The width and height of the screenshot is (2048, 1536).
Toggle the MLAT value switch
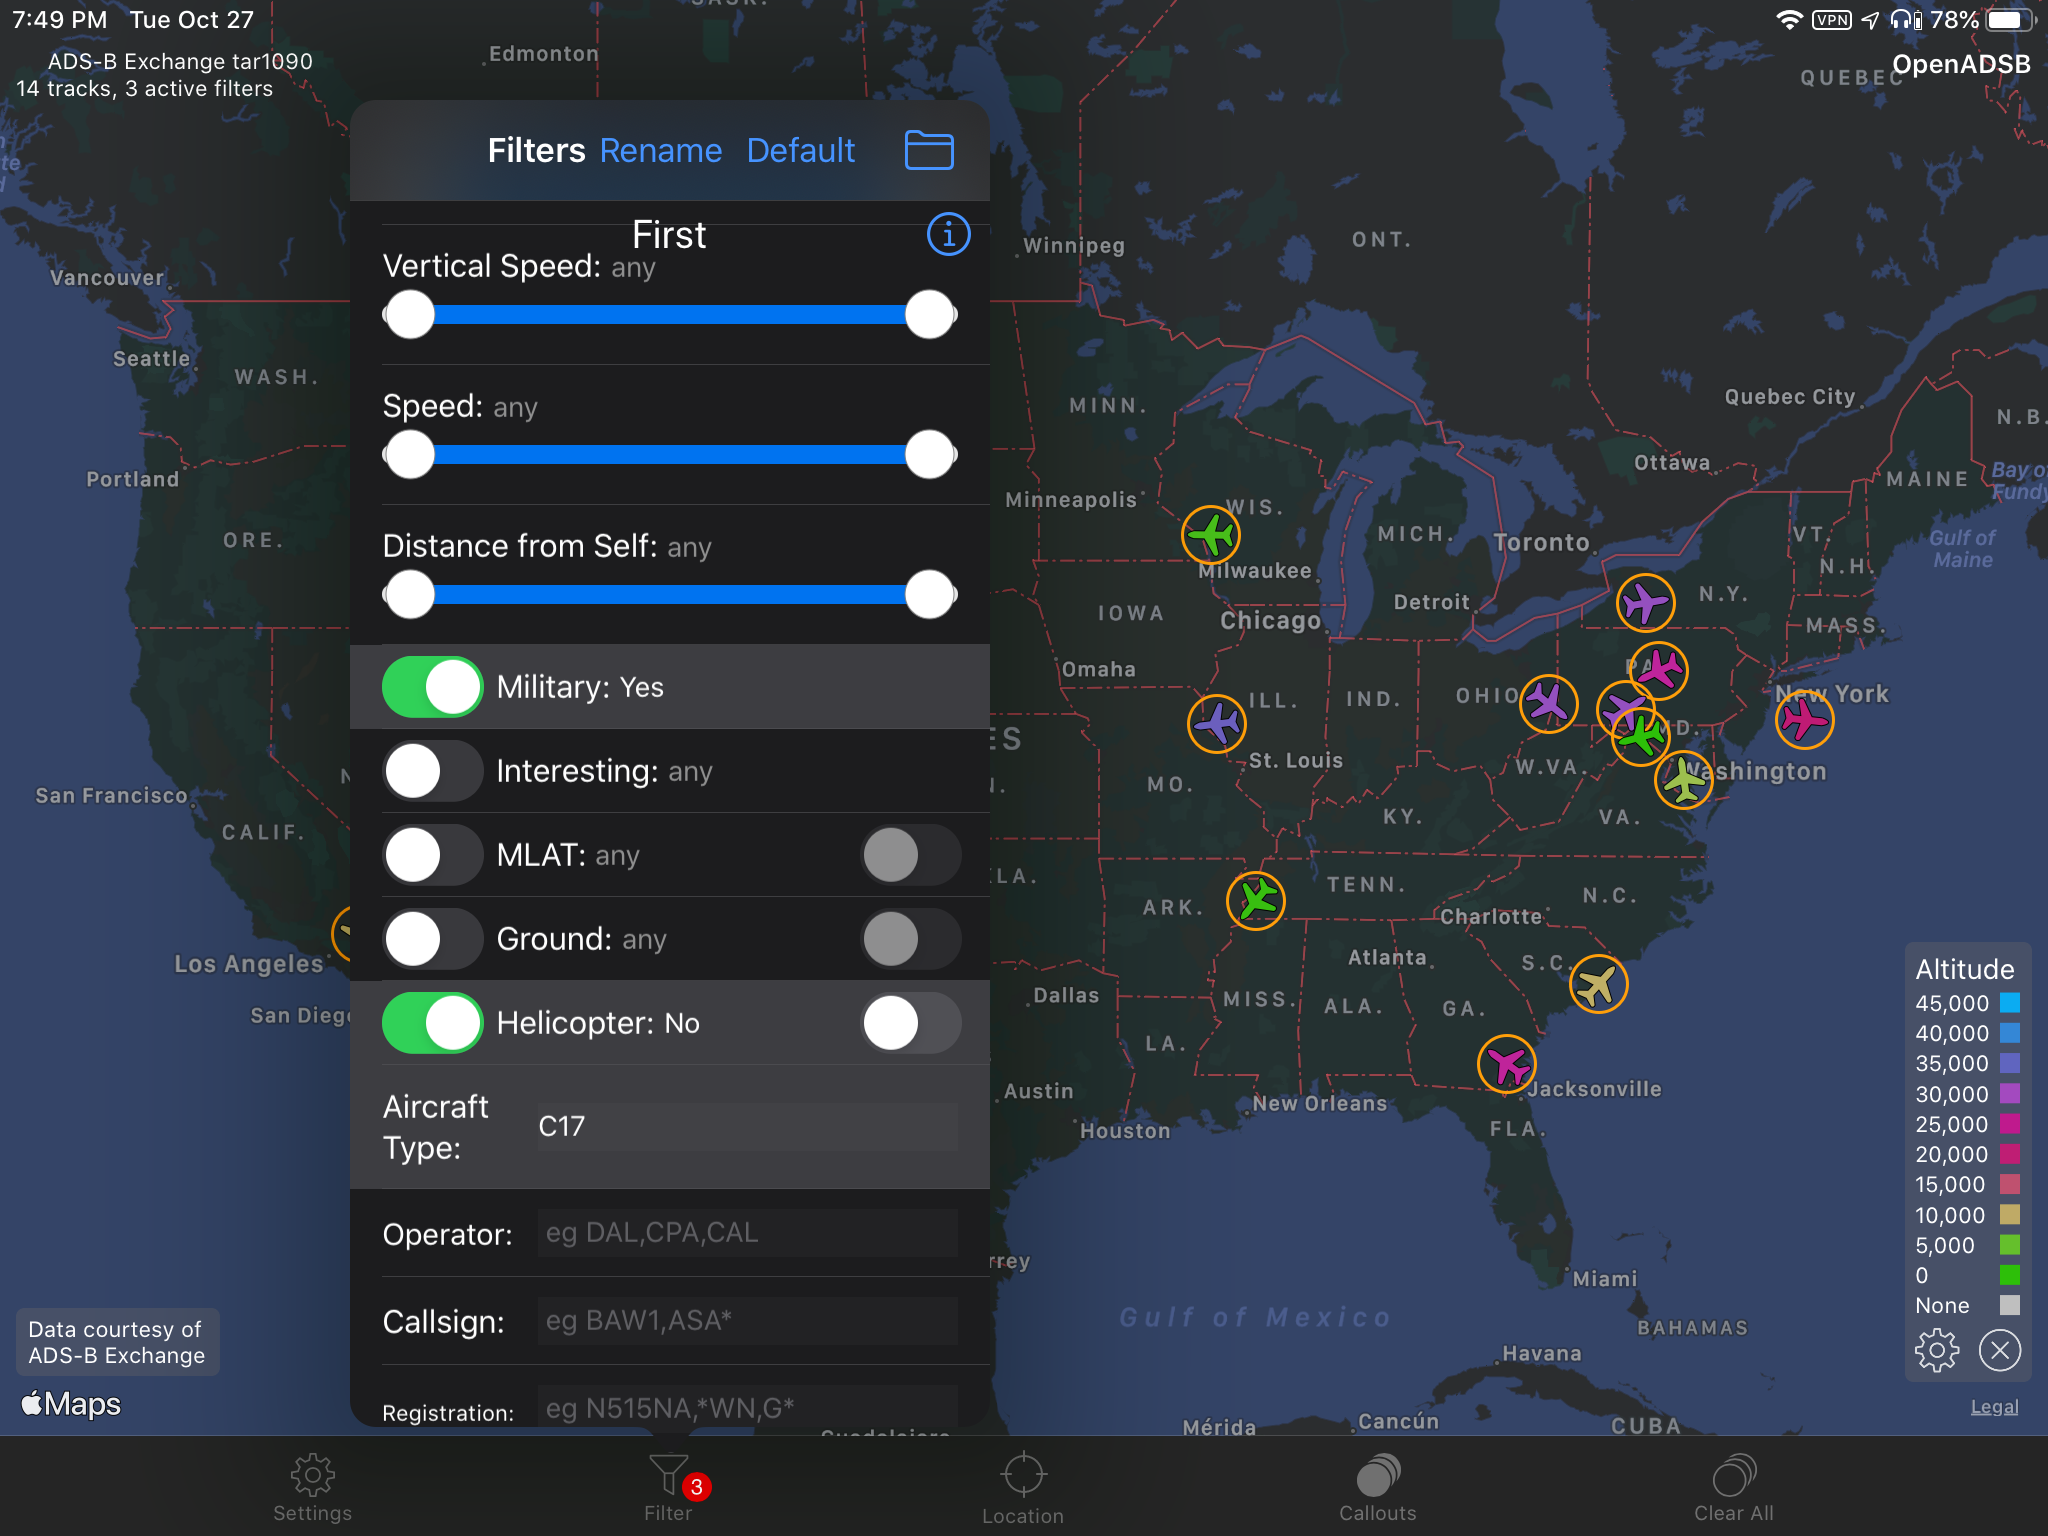tap(911, 855)
